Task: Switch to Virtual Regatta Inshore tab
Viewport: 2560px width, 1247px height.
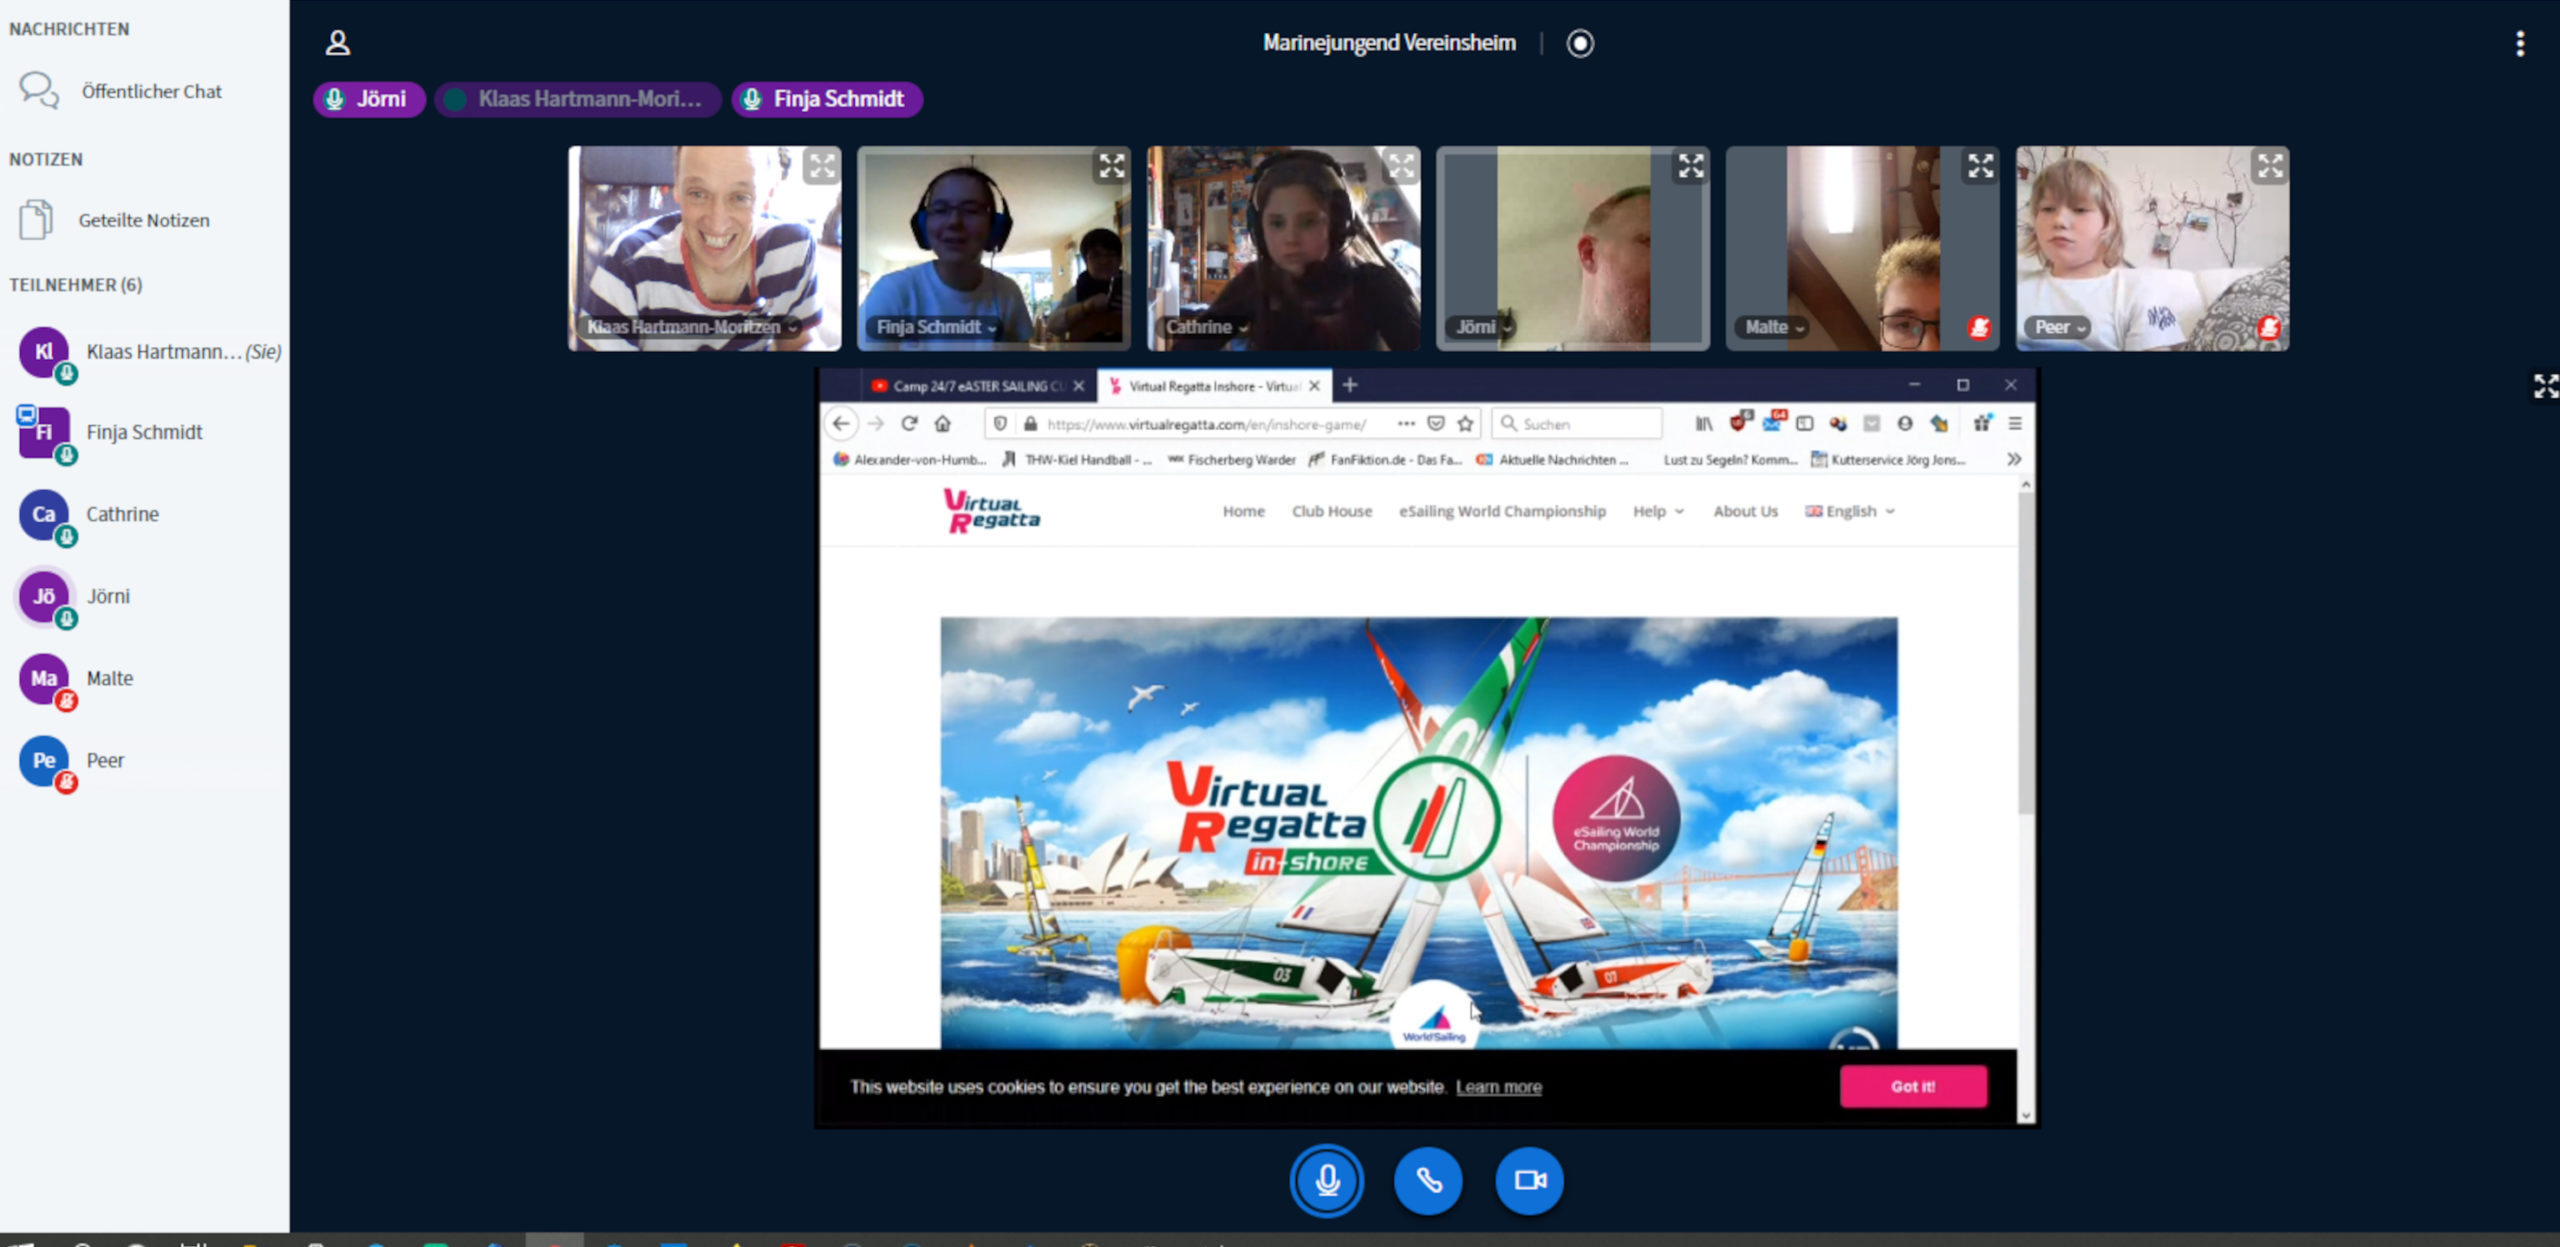Action: pyautogui.click(x=1214, y=386)
